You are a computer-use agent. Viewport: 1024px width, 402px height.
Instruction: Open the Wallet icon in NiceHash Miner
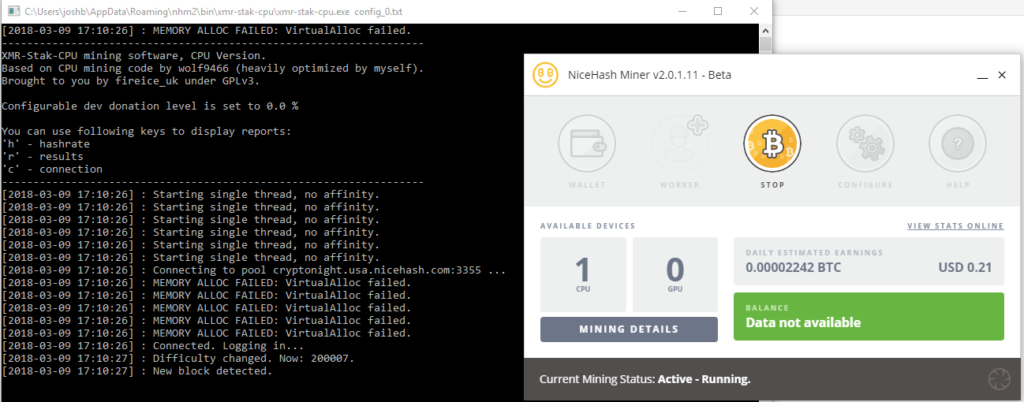[x=586, y=144]
